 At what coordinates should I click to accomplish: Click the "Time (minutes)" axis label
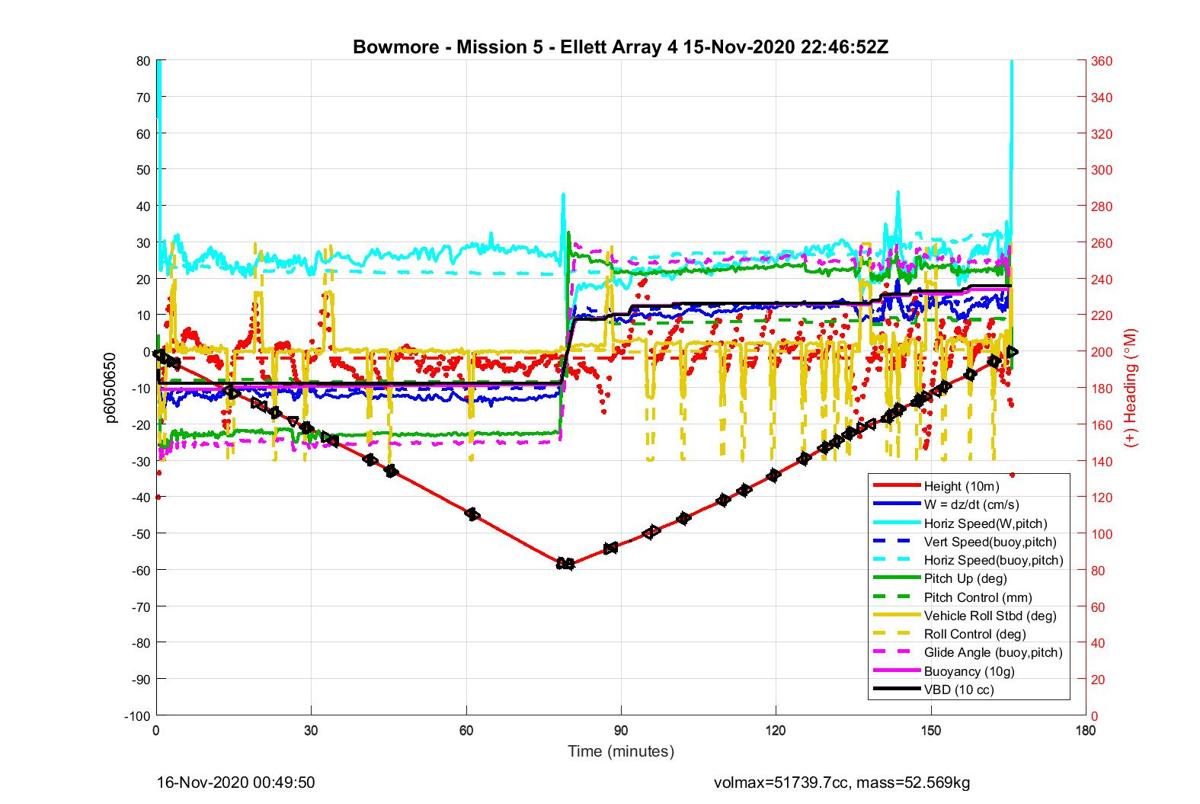click(x=621, y=752)
